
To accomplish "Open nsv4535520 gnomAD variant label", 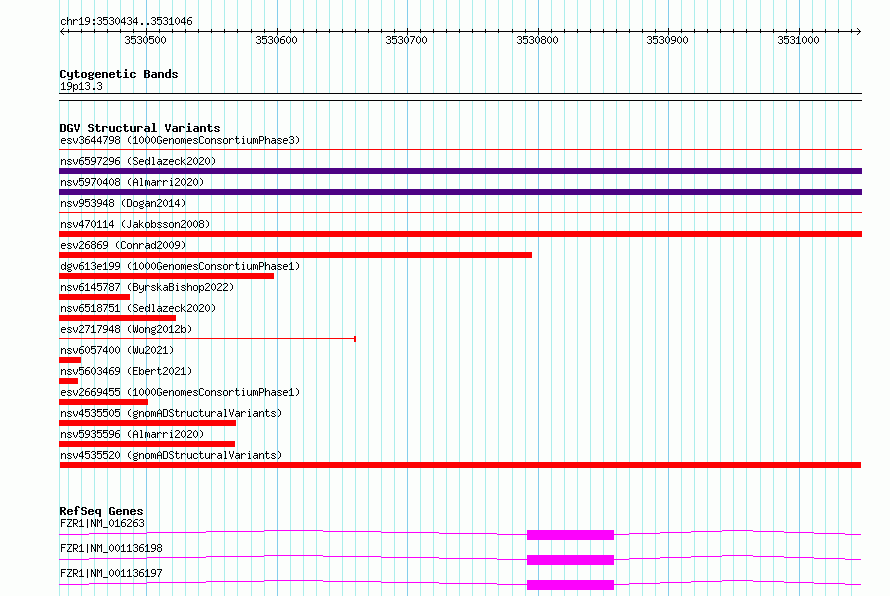I will coord(171,455).
